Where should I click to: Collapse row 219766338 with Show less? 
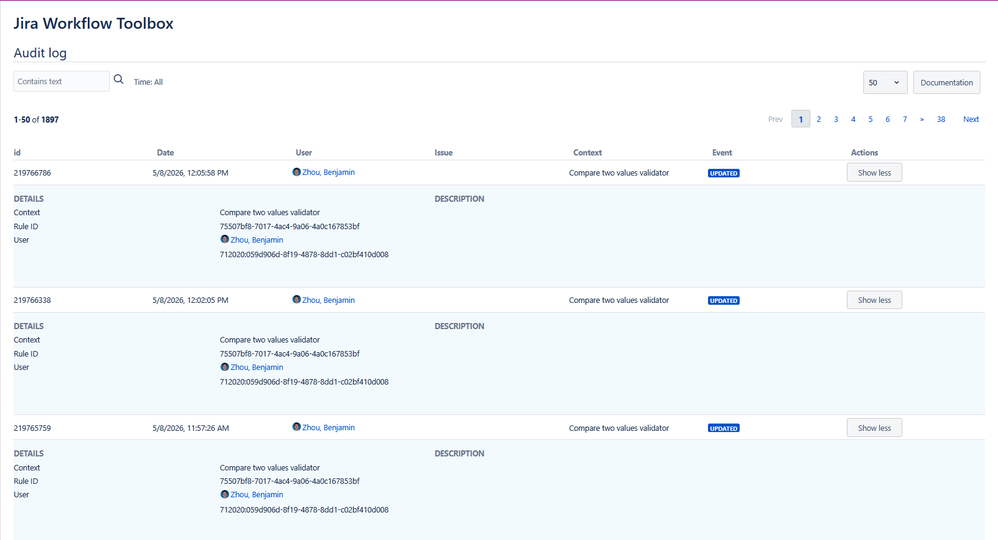coord(874,300)
